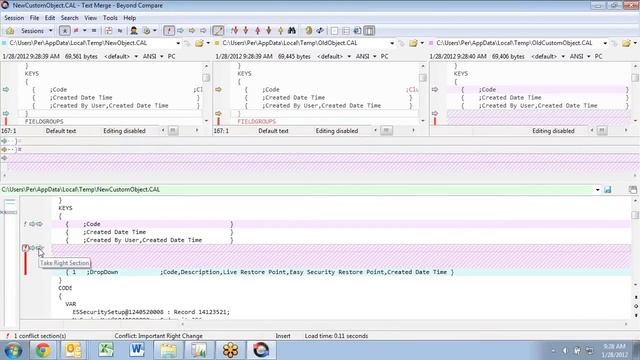640x360 pixels.
Task: Click the Reload blue refresh icon
Action: [x=320, y=31]
